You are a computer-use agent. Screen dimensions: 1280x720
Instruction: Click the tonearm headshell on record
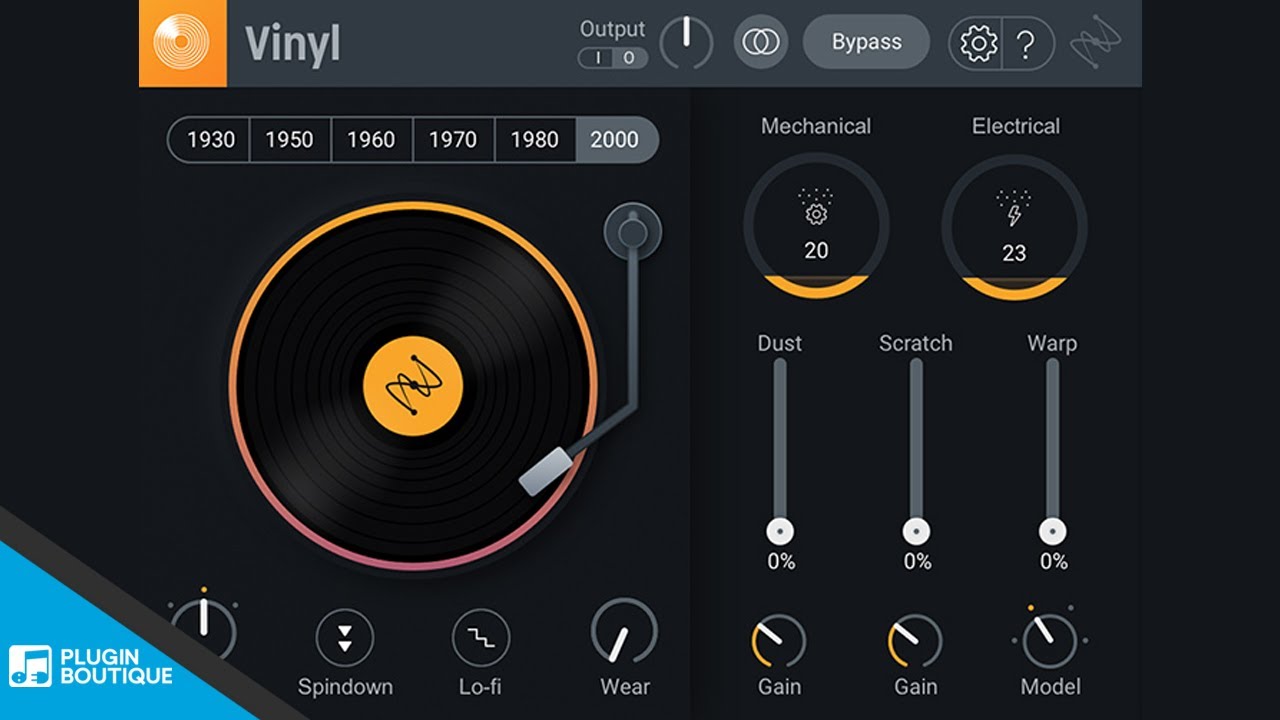click(546, 471)
